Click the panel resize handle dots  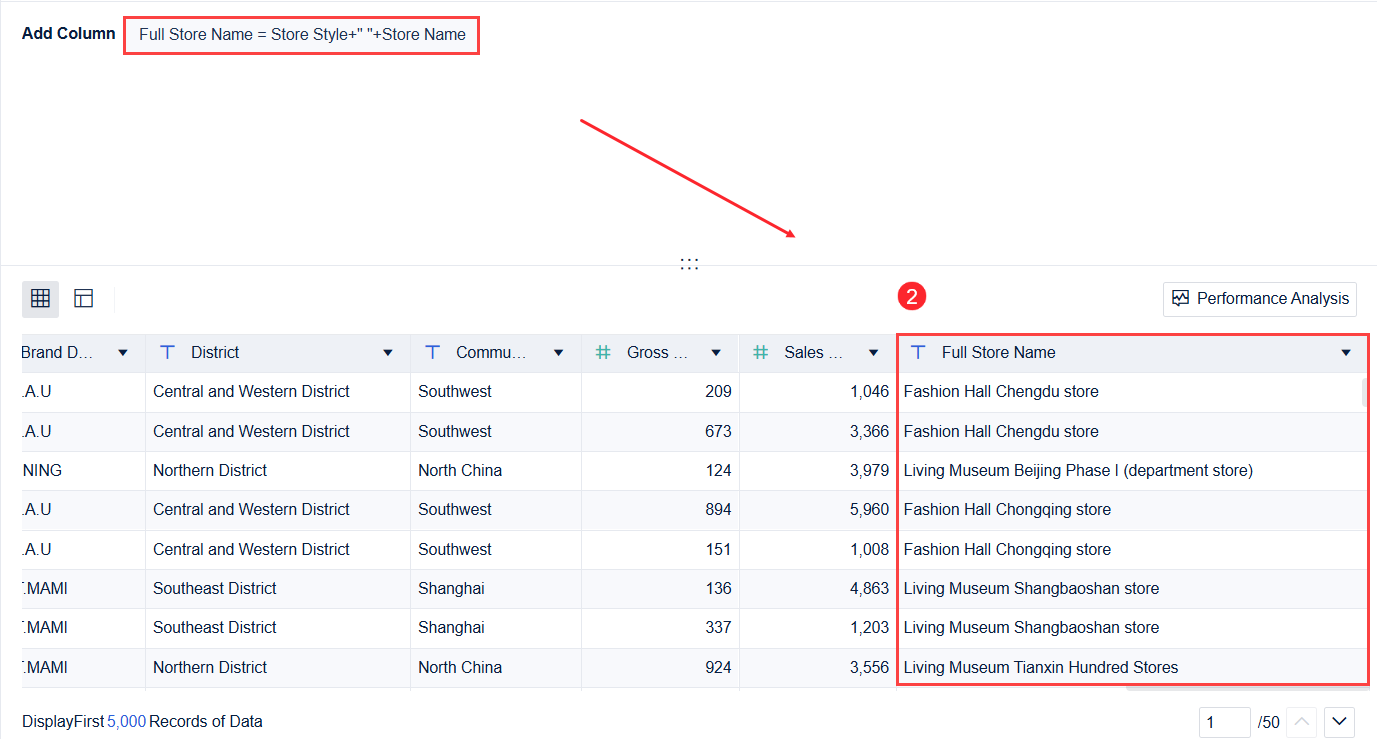click(689, 264)
